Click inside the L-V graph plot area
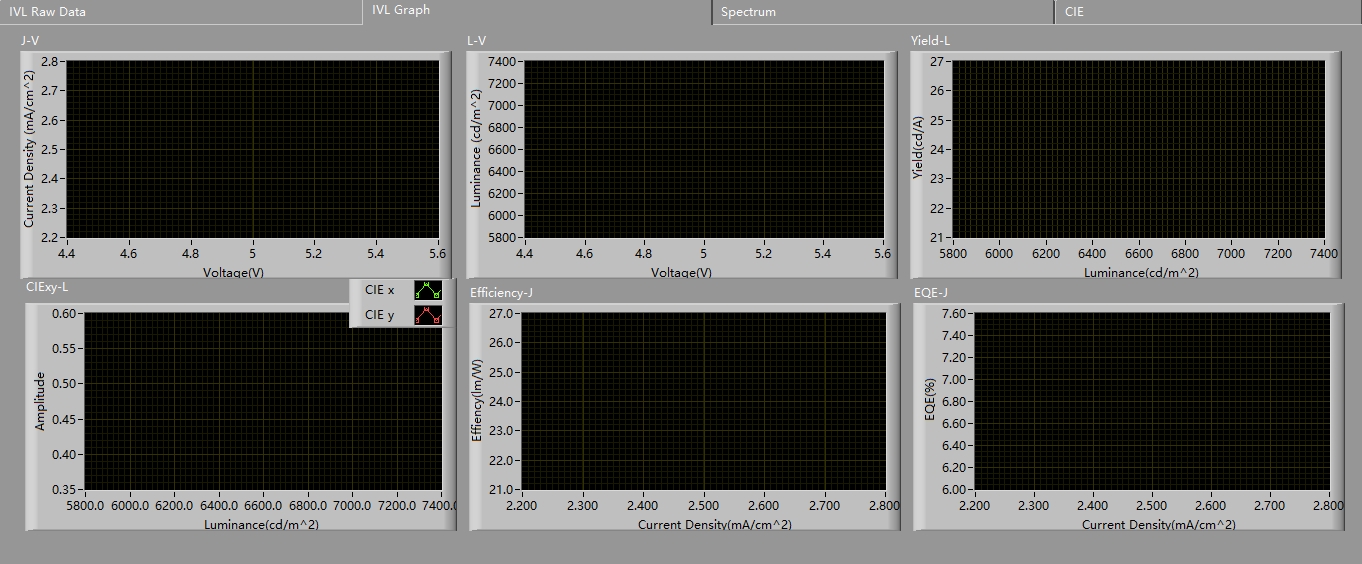Image resolution: width=1362 pixels, height=564 pixels. tap(703, 149)
